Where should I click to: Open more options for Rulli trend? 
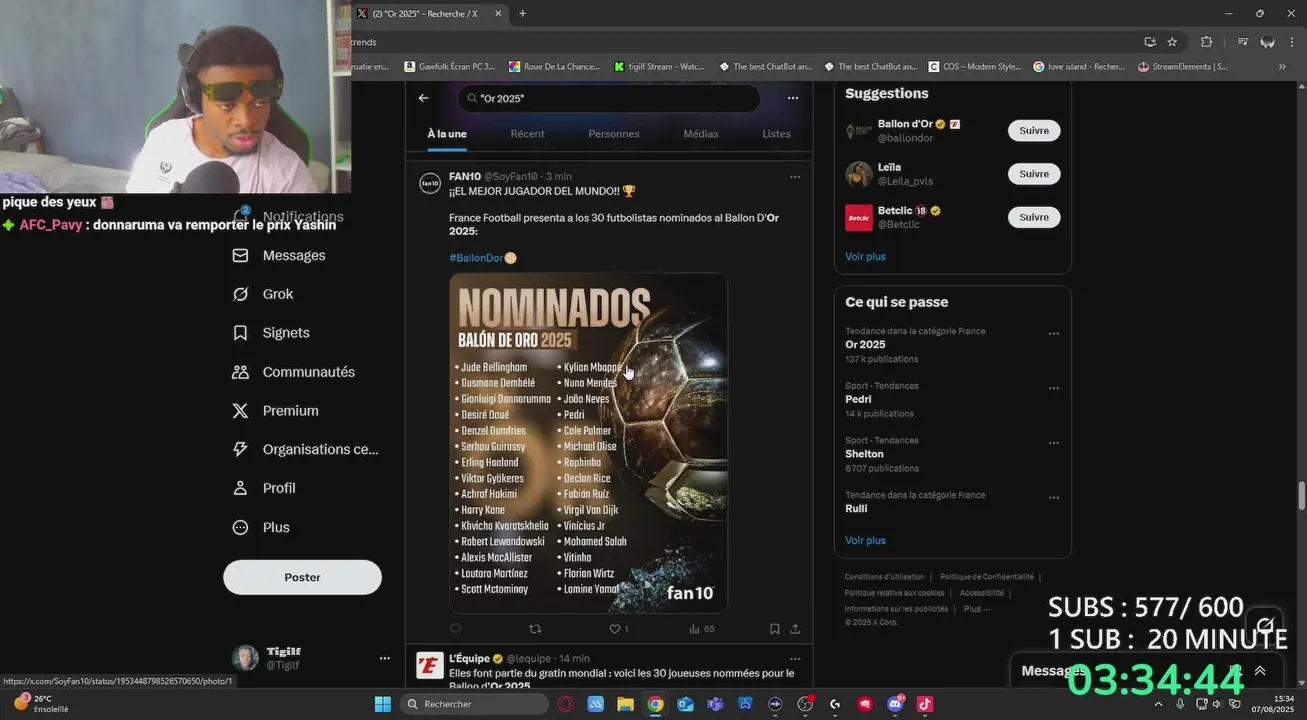pyautogui.click(x=1053, y=498)
